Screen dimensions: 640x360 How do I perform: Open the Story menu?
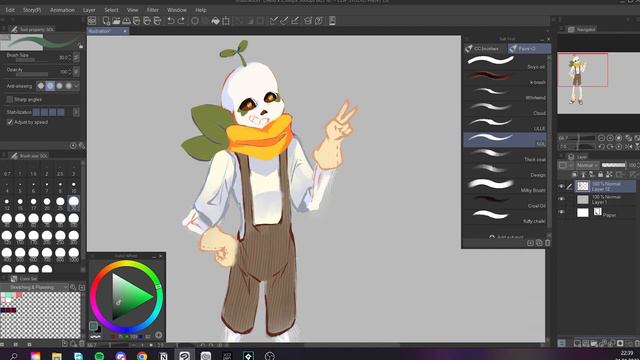(x=32, y=10)
